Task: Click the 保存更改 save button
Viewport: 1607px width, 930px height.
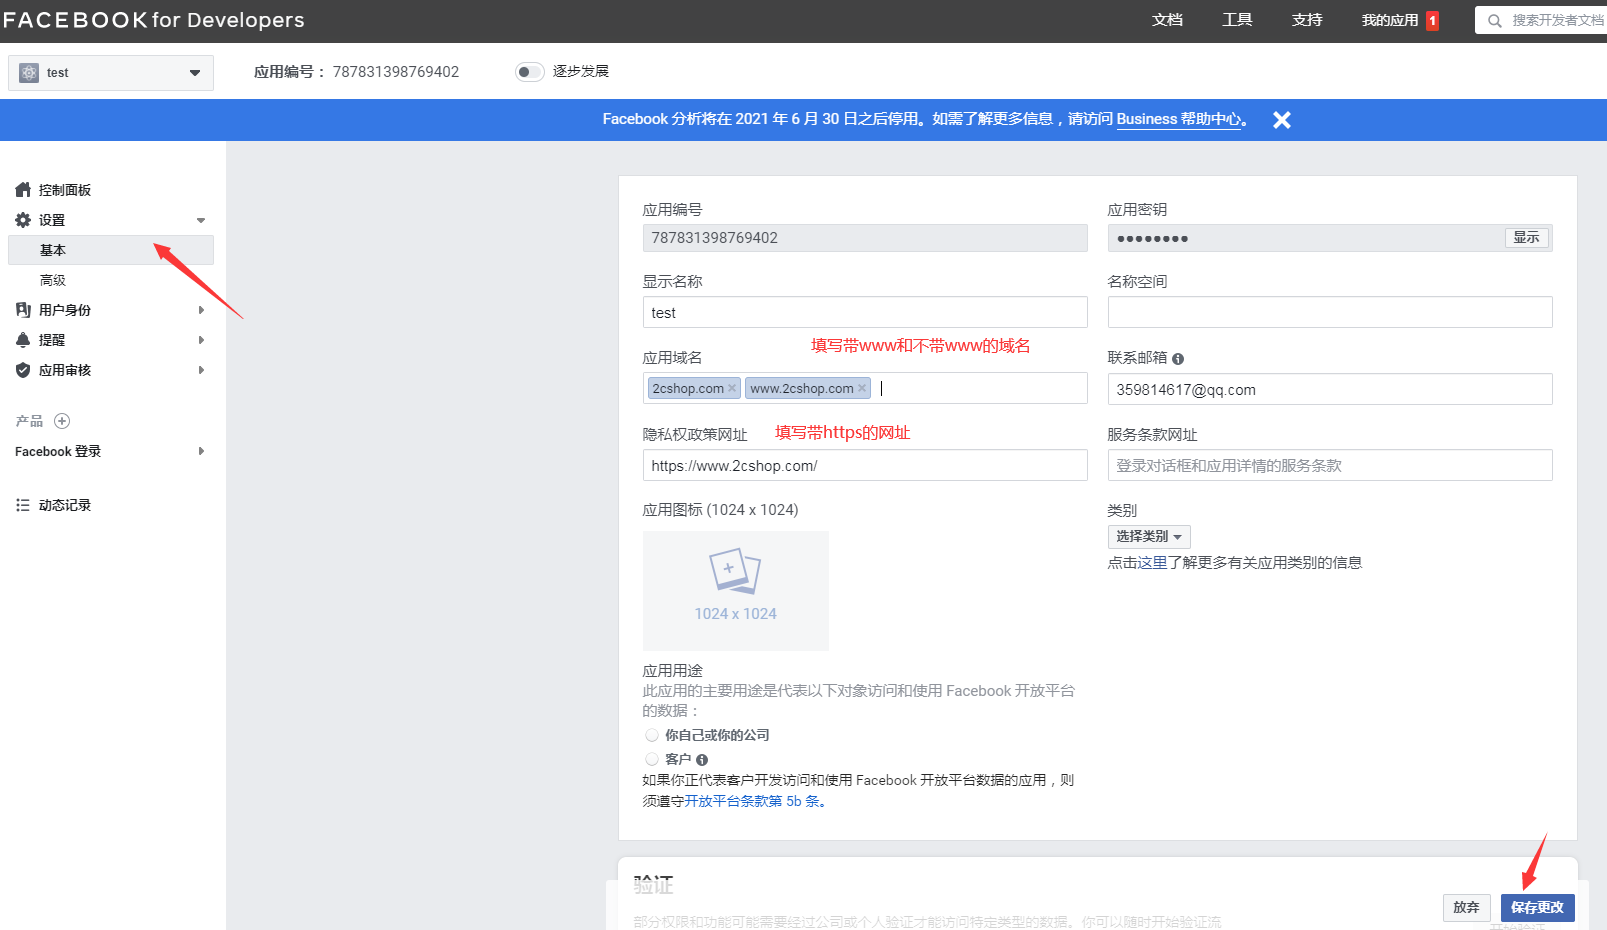Action: tap(1537, 908)
